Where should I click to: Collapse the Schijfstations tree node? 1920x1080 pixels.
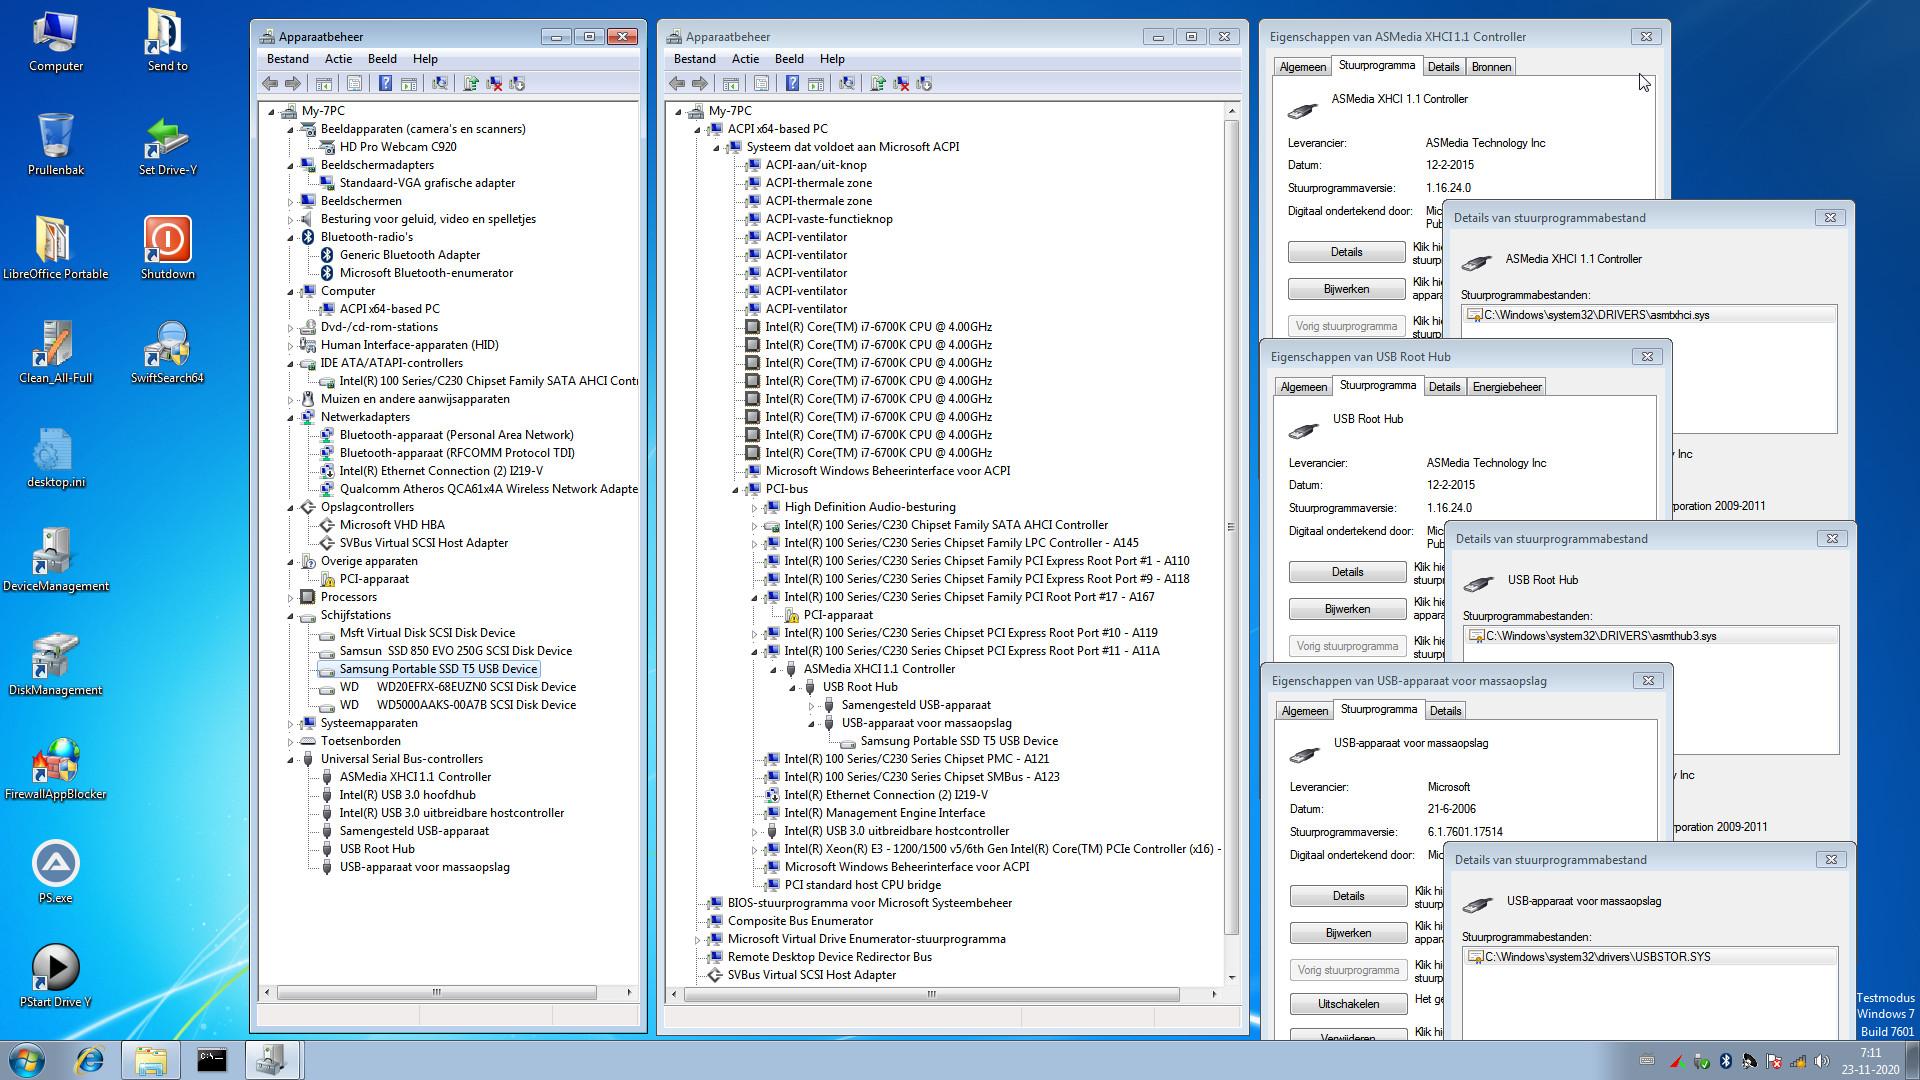pyautogui.click(x=291, y=616)
